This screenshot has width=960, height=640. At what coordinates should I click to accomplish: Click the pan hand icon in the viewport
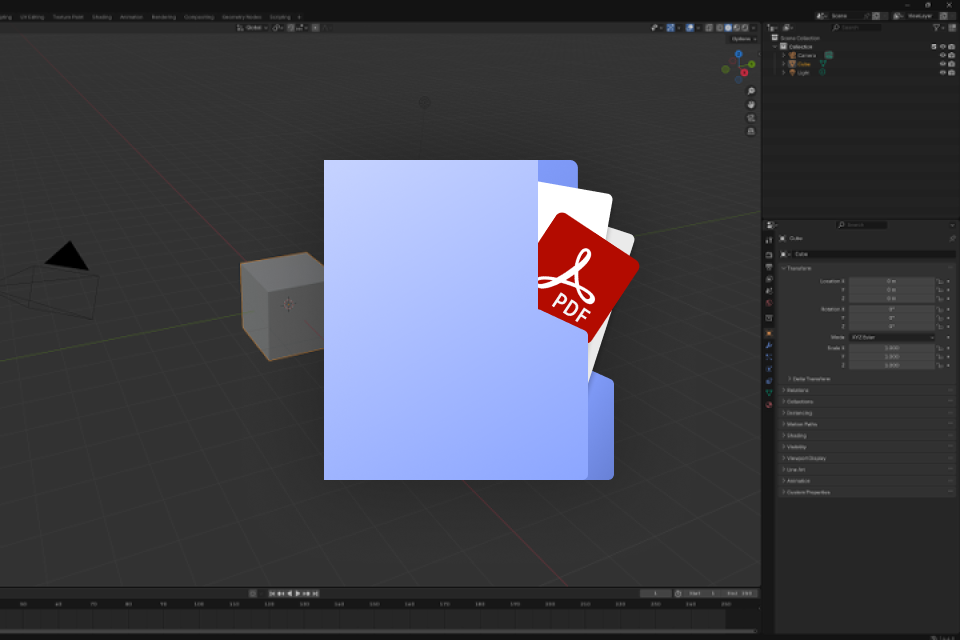(x=751, y=105)
